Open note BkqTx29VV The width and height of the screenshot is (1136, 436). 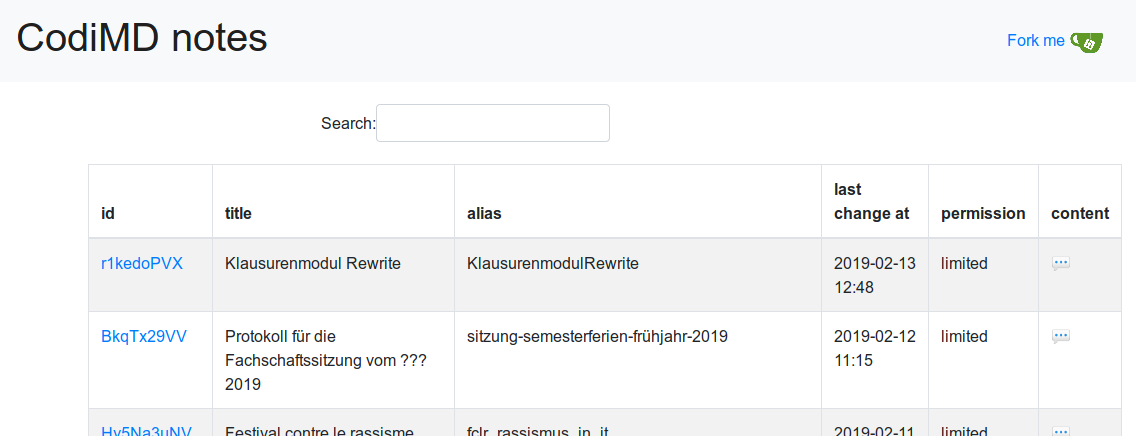144,337
